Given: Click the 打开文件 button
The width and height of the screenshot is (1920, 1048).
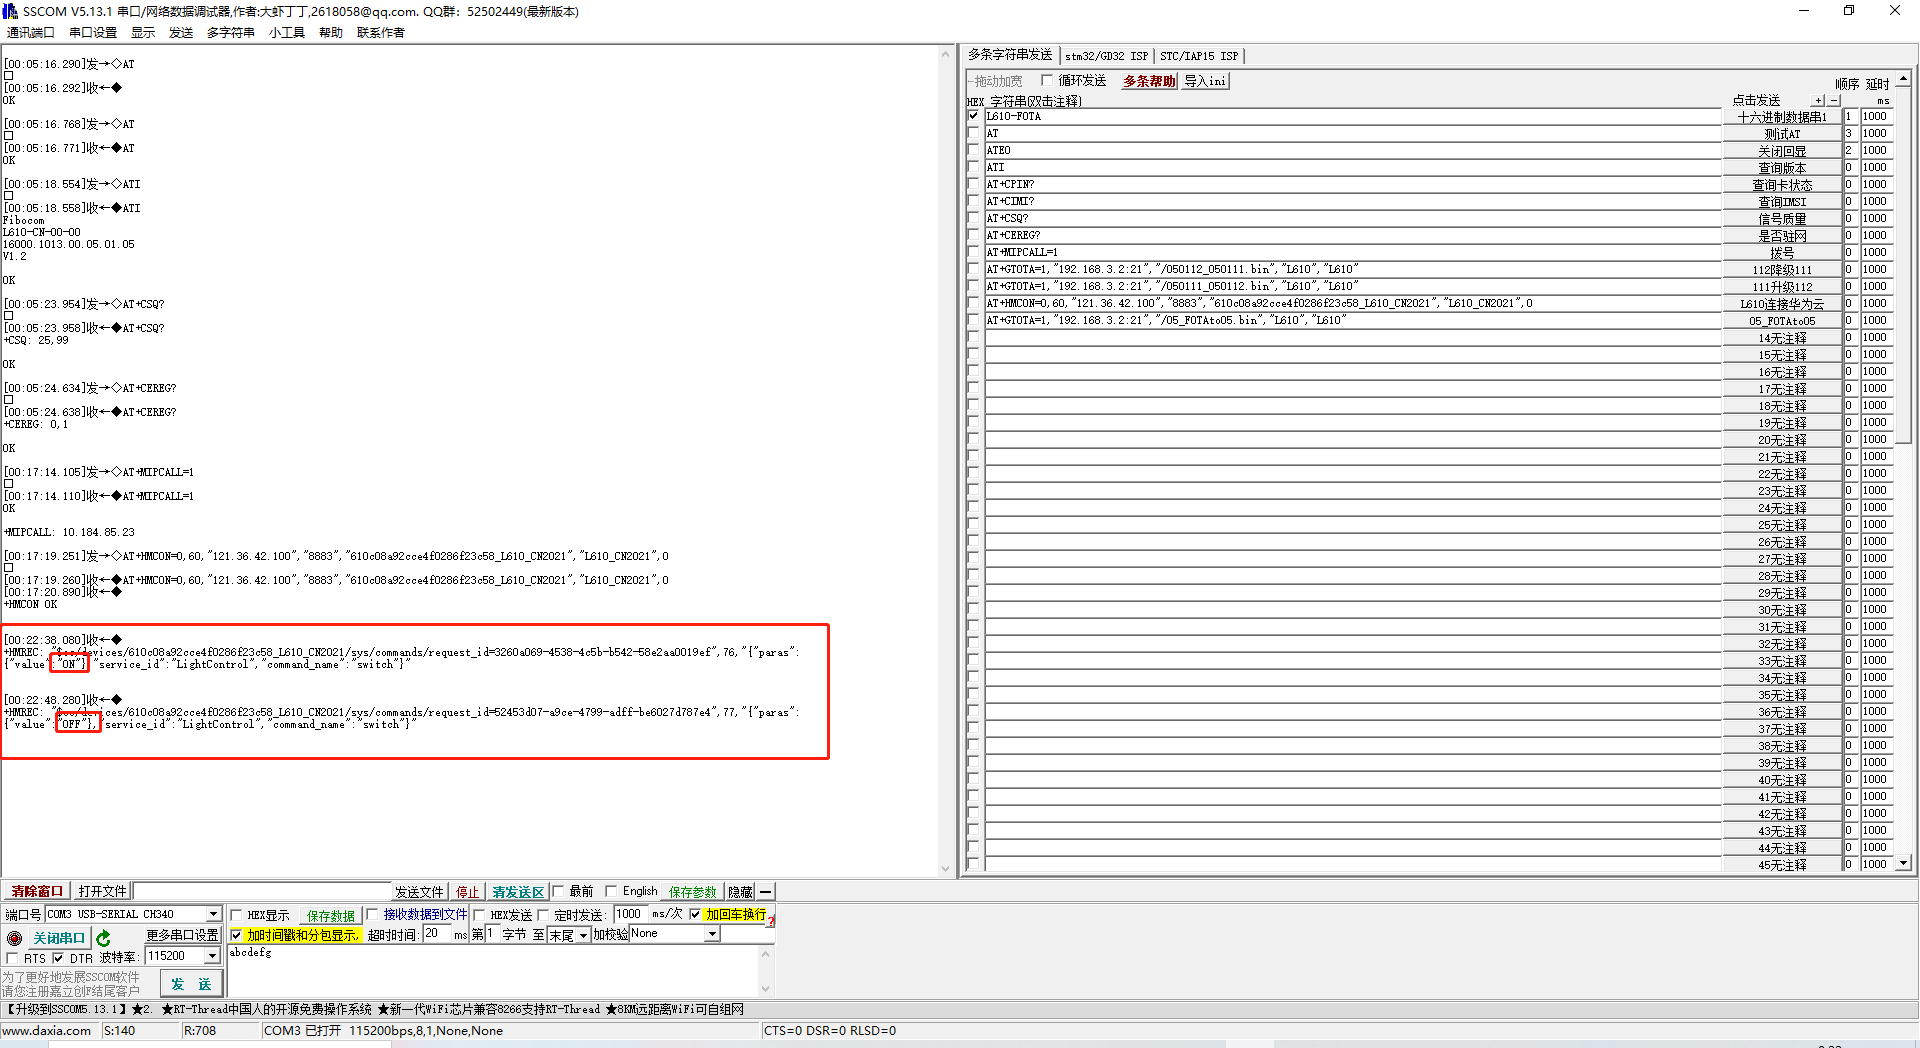Looking at the screenshot, I should coord(103,891).
